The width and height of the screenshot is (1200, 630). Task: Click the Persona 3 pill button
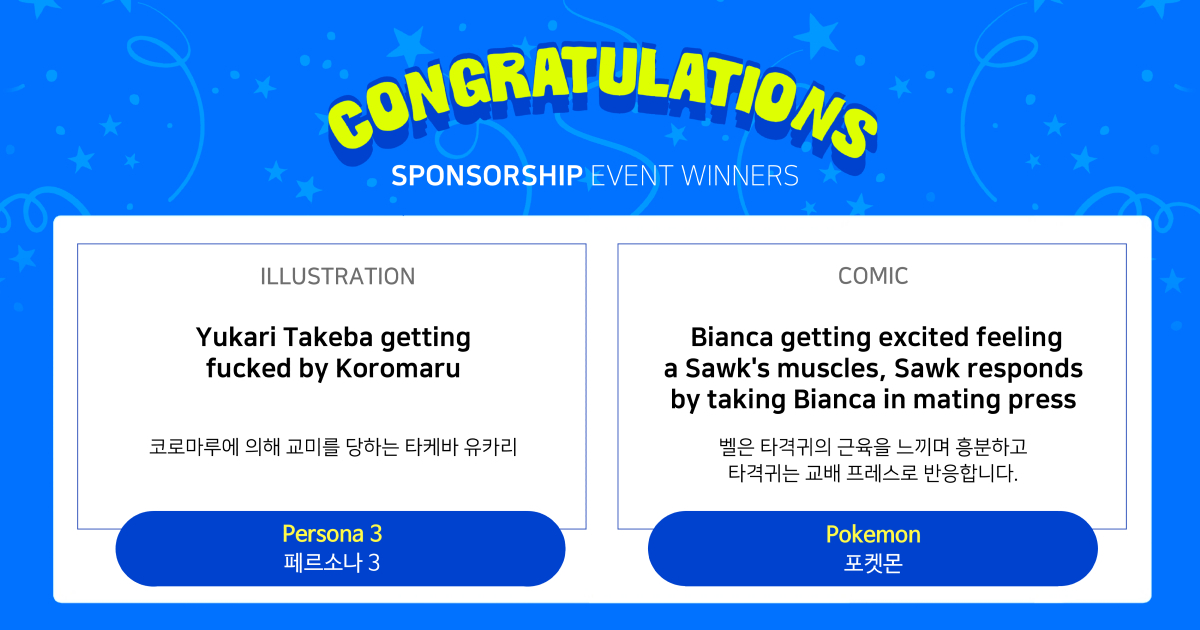pyautogui.click(x=340, y=548)
